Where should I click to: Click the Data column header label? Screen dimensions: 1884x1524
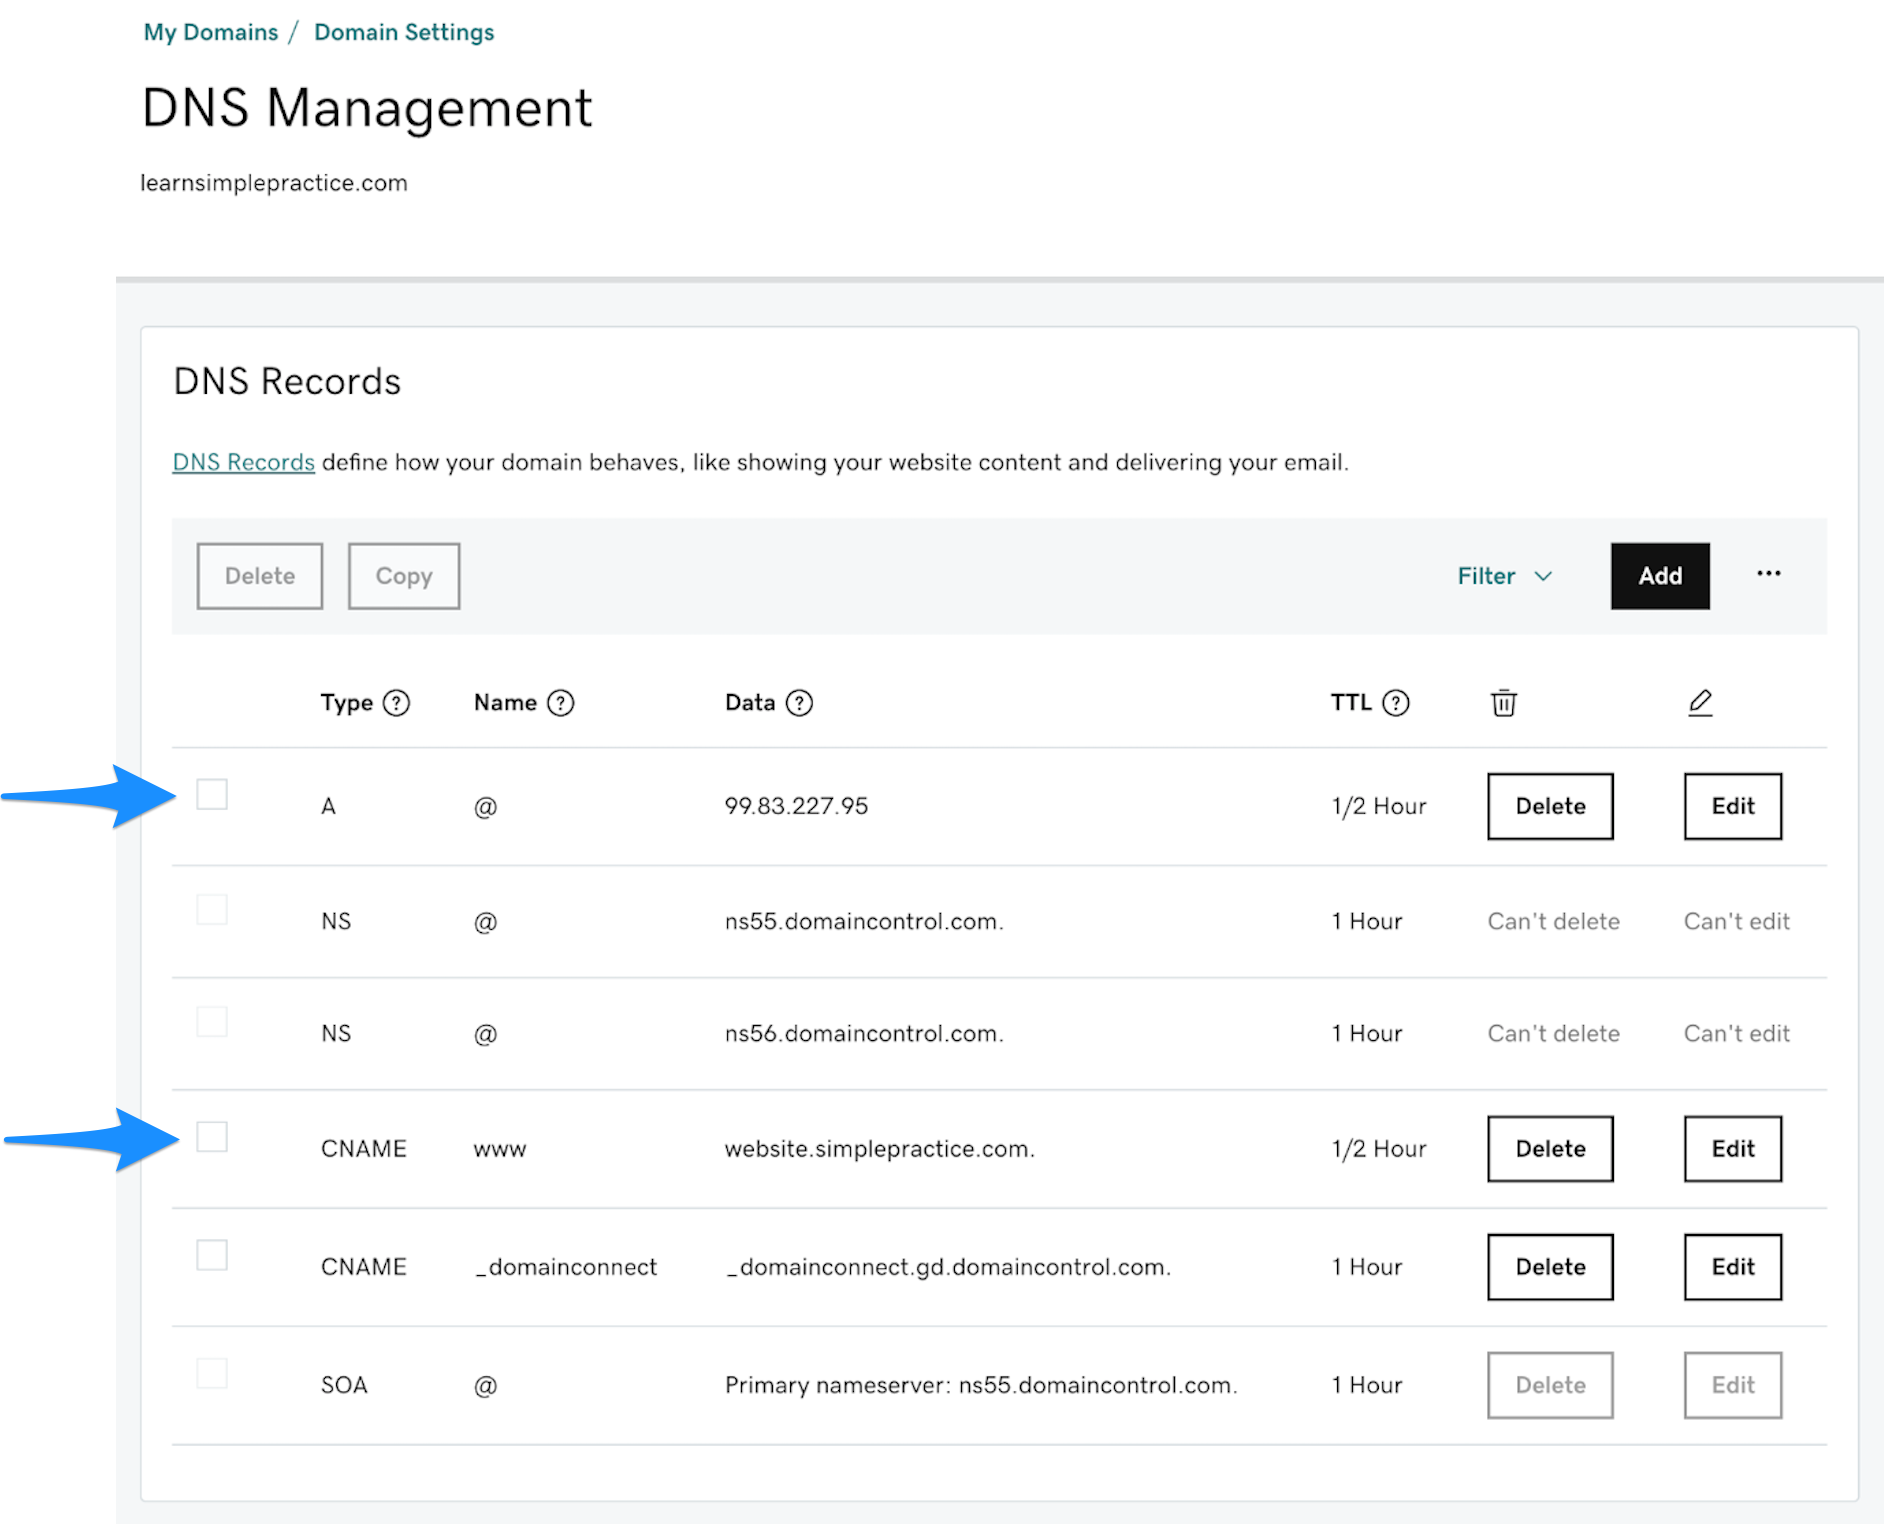pos(750,703)
